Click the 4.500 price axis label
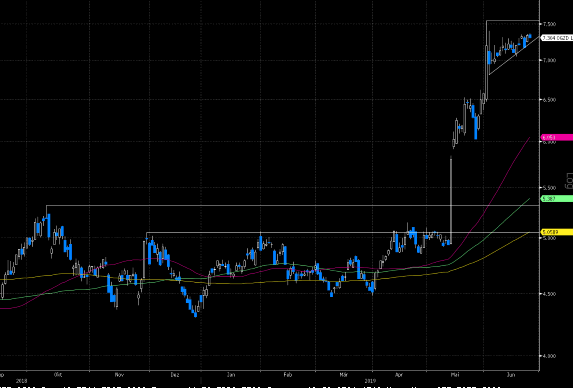The image size is (573, 388). [550, 294]
